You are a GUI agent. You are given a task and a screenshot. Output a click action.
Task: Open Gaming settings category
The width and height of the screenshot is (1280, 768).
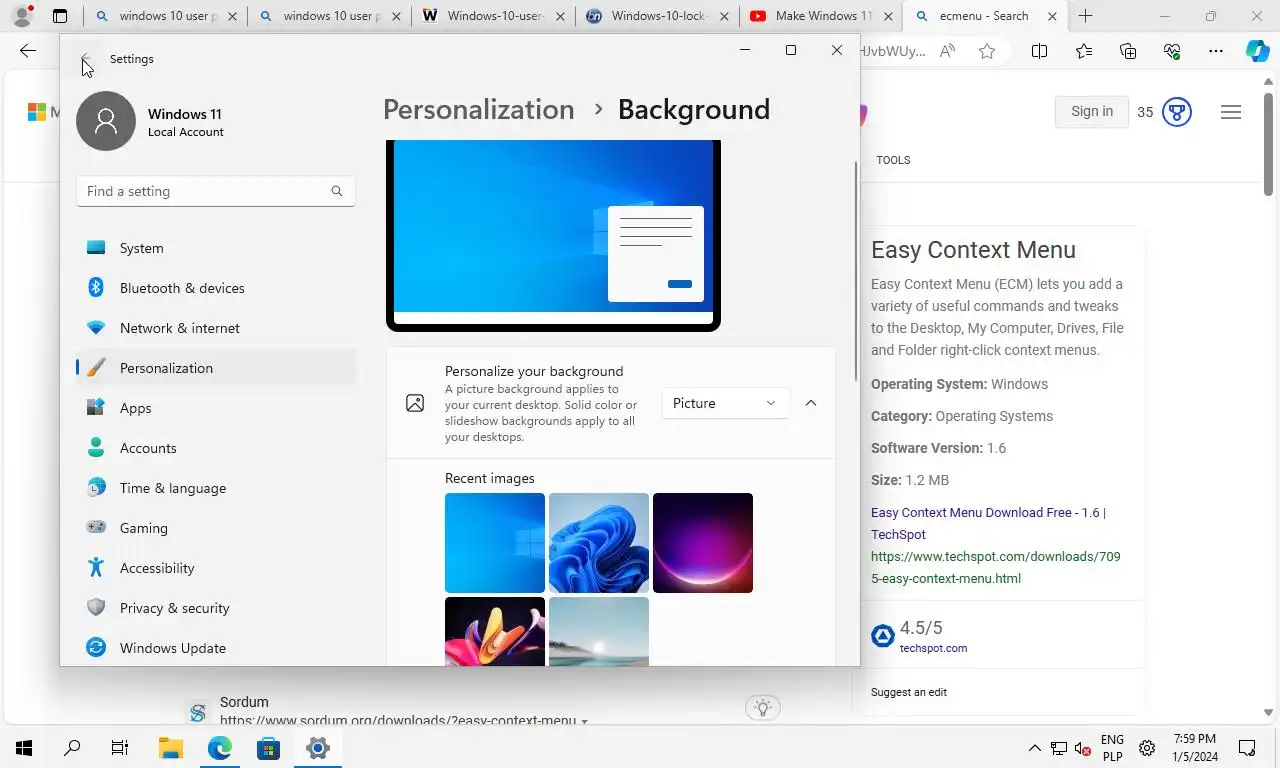coord(216,528)
